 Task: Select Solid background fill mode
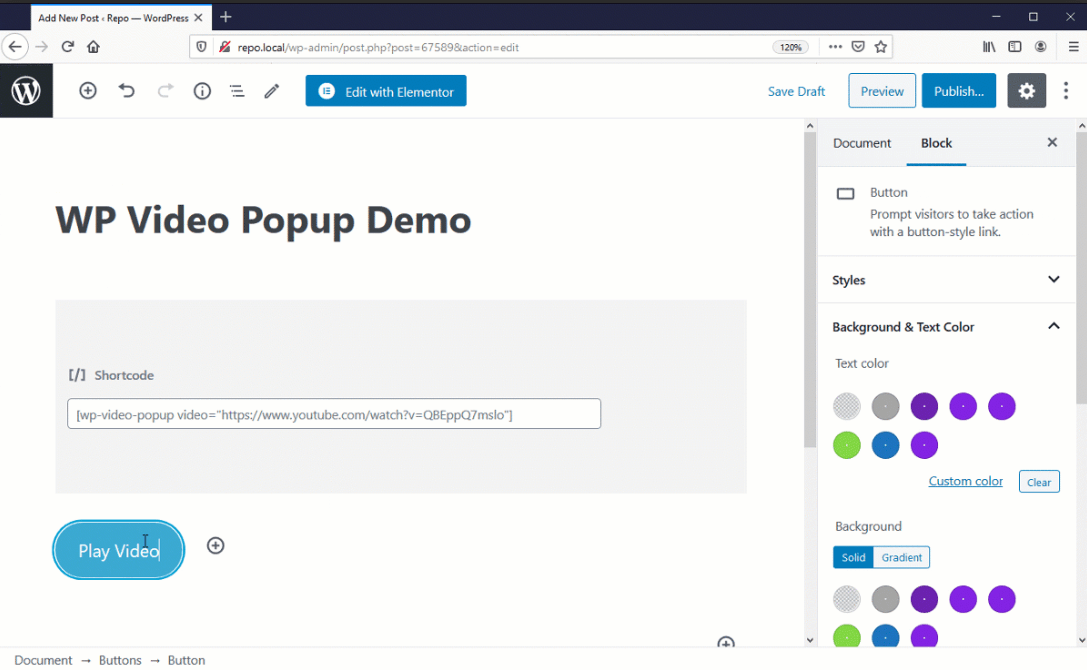click(x=853, y=557)
